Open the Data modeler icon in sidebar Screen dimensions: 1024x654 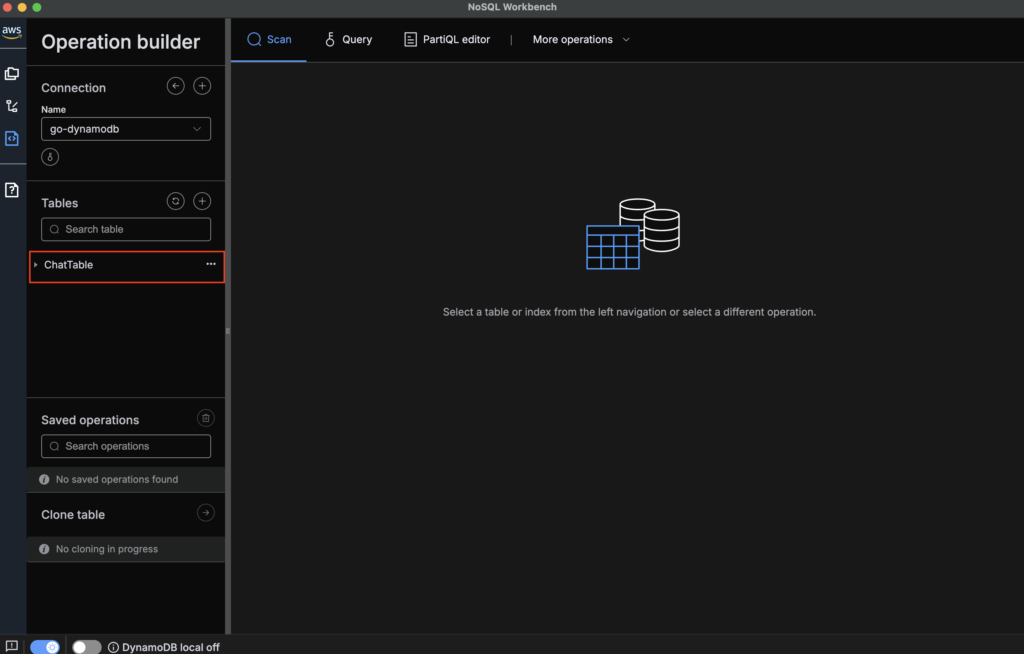tap(12, 74)
